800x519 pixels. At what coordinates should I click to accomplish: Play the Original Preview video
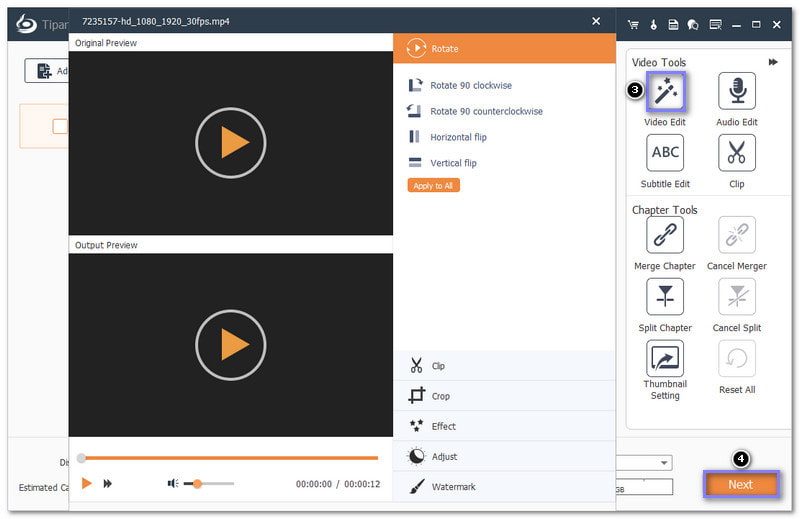pos(230,143)
